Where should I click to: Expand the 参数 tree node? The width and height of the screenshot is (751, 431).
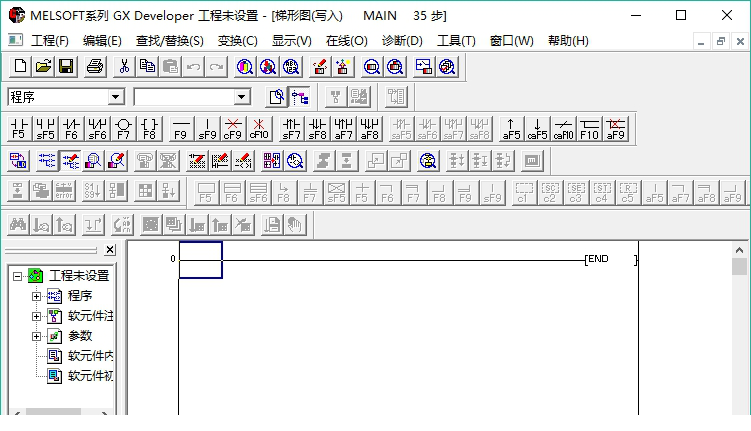pos(36,337)
